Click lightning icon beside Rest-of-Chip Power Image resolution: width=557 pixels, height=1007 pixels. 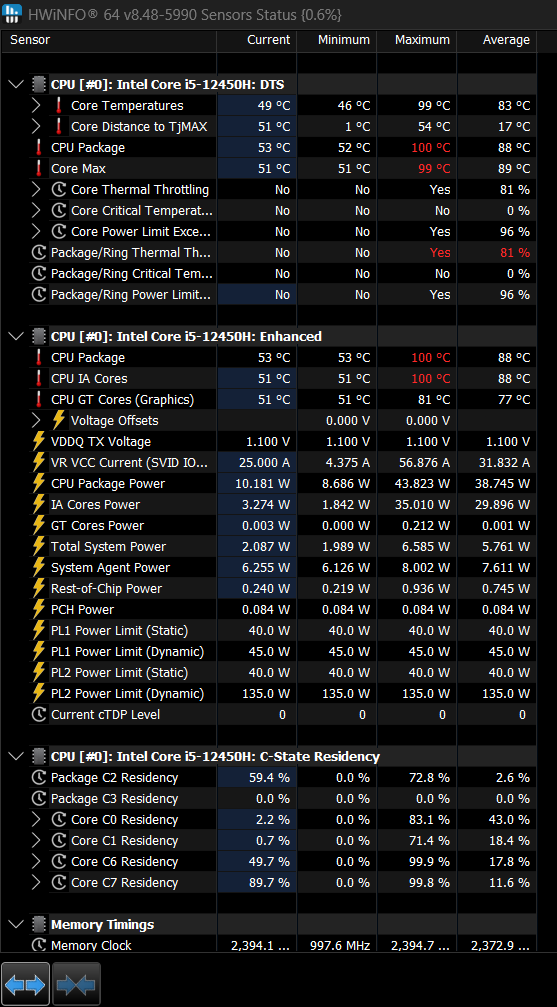[x=39, y=589]
